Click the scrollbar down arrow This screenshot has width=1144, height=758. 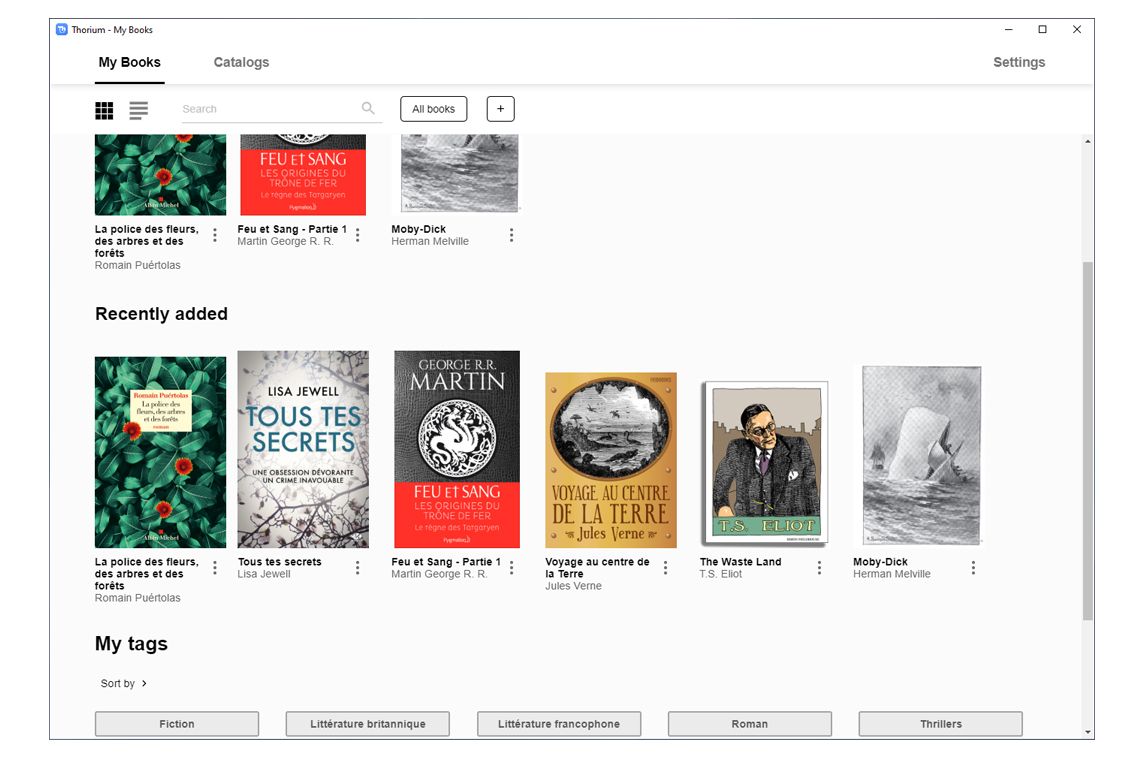[1088, 732]
